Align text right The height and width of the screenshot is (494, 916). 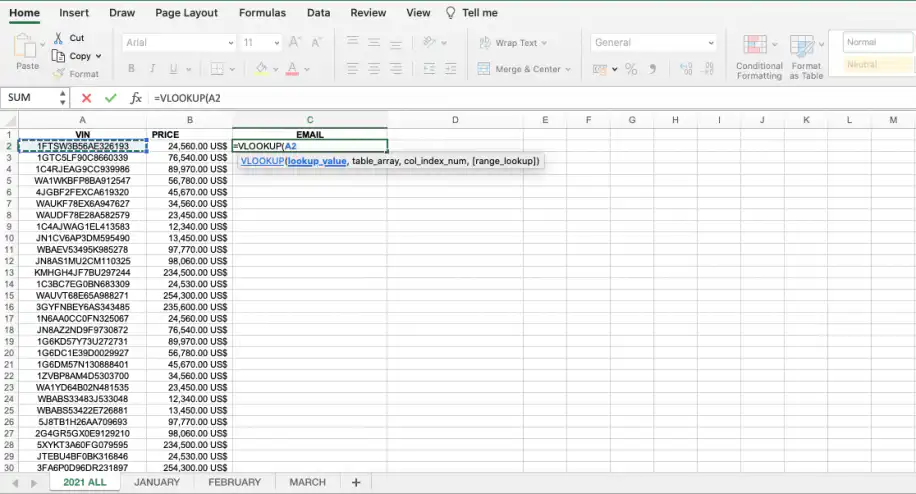[395, 69]
